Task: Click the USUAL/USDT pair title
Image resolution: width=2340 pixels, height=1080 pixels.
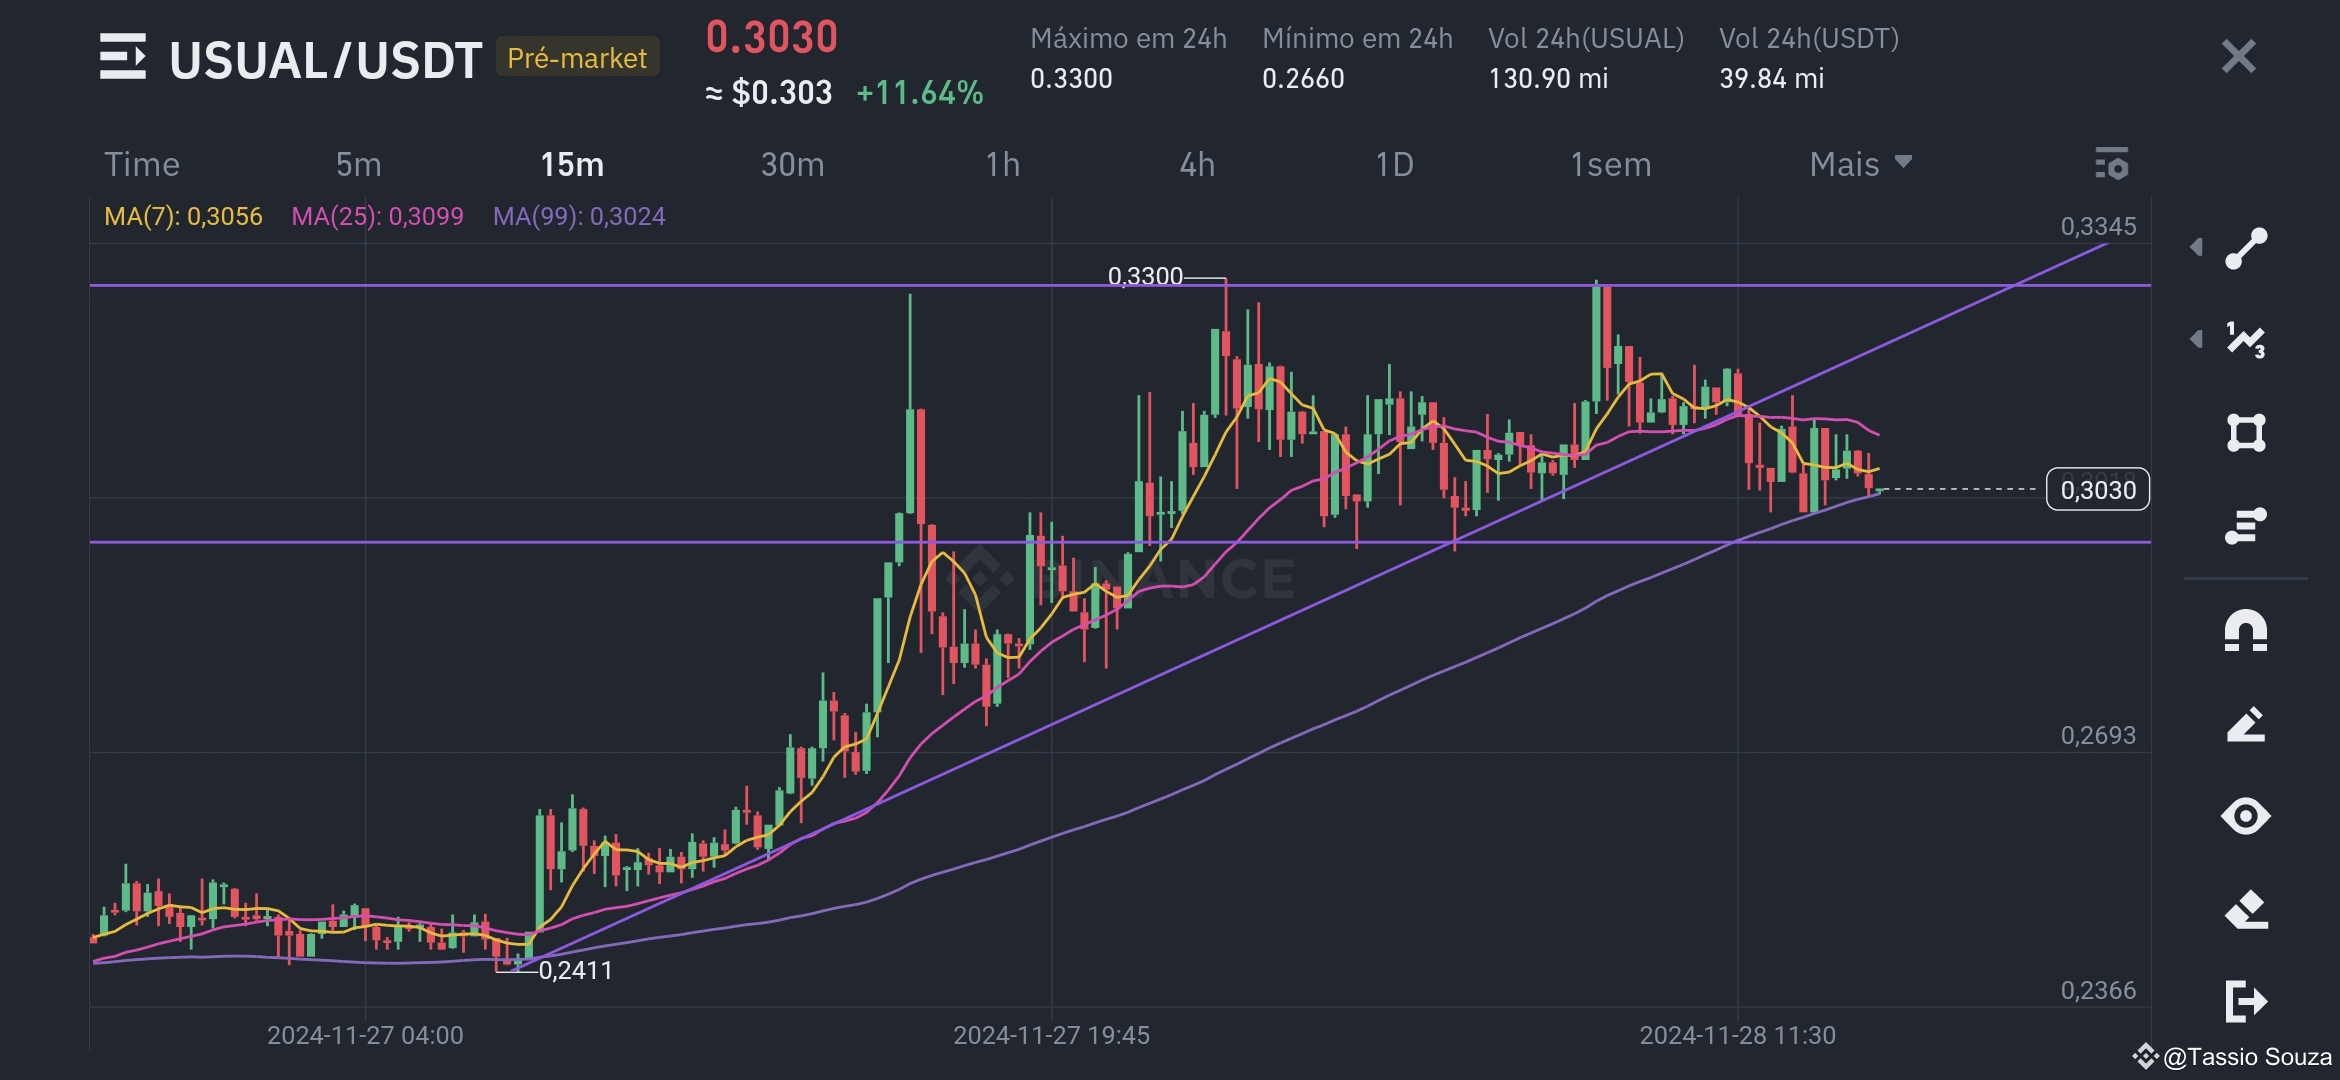Action: [326, 60]
